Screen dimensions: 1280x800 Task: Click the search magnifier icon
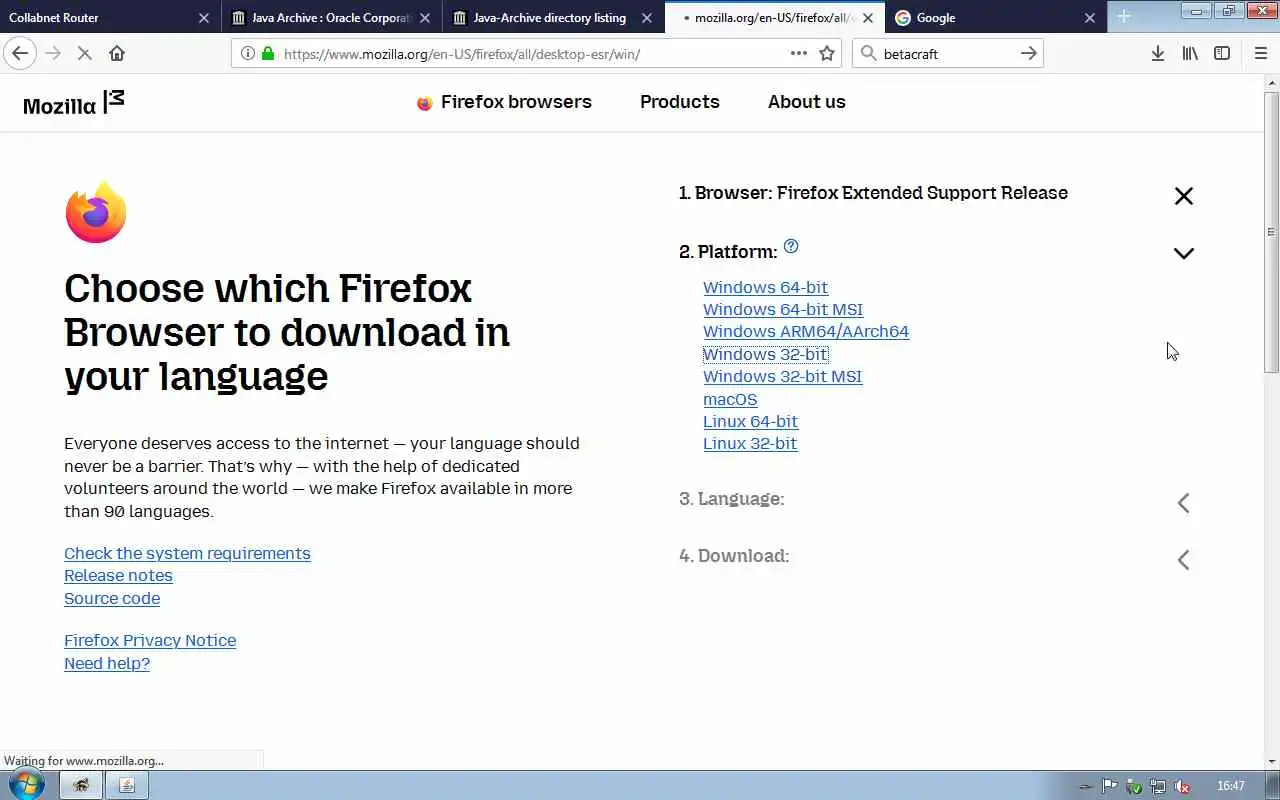tap(868, 53)
